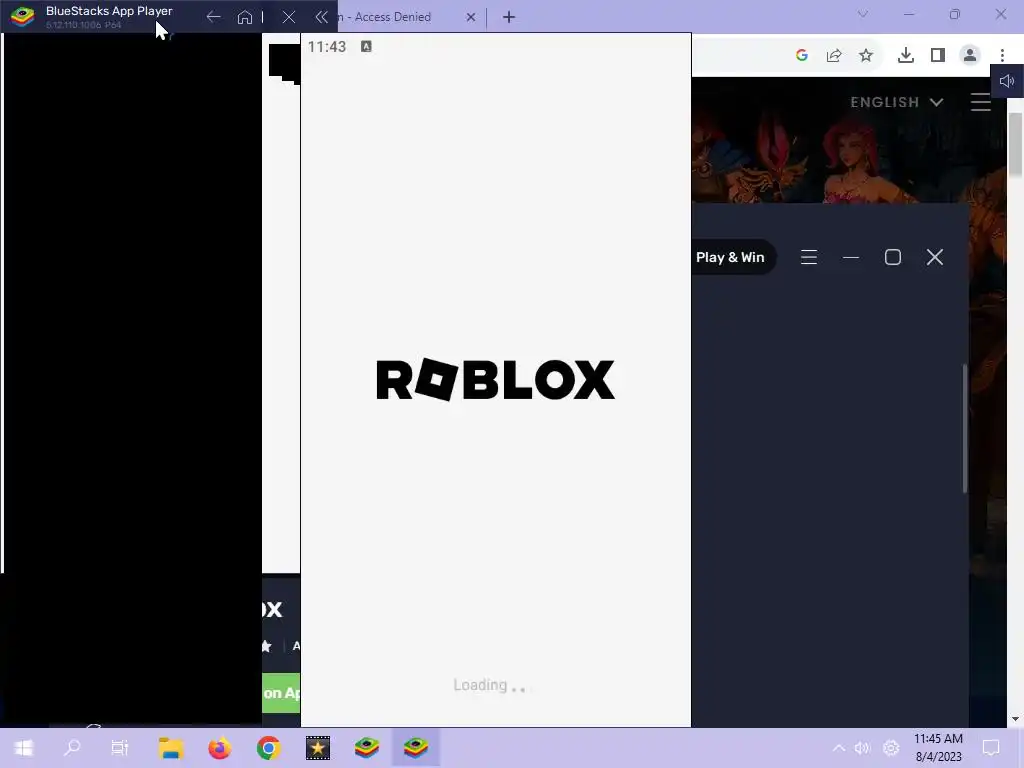Open the website hamburger menu

pyautogui.click(x=981, y=102)
